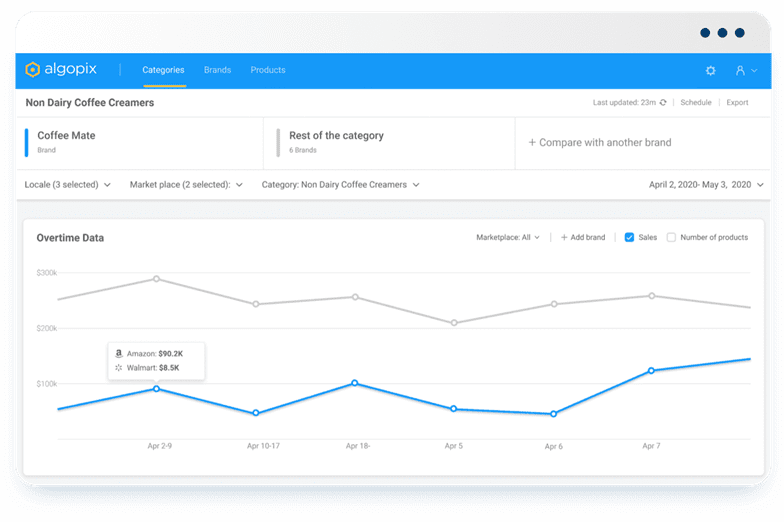Select the Rest of the category card
This screenshot has width=784, height=522.
[389, 143]
